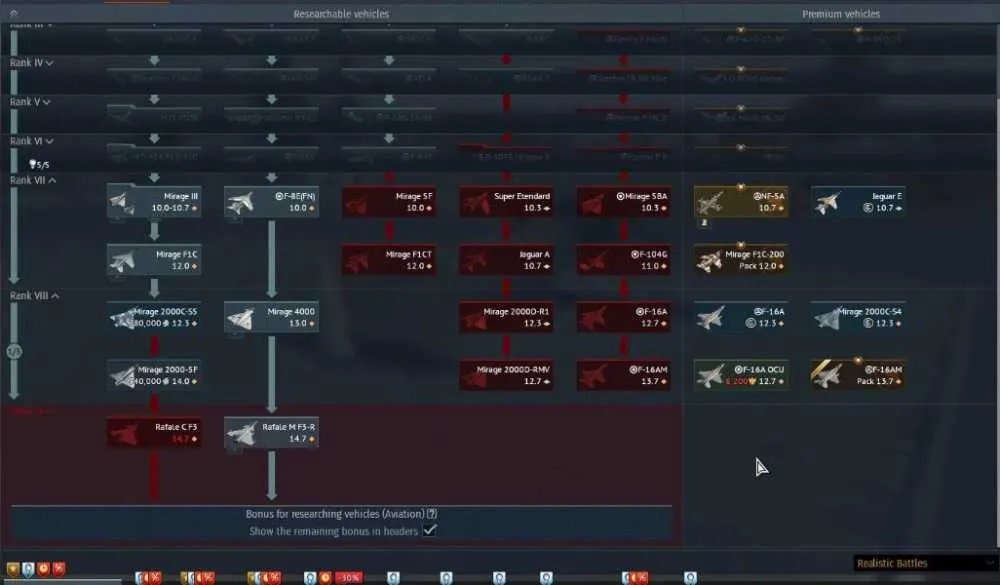The image size is (1000, 585).
Task: Click the Premium vehicles header
Action: click(x=841, y=13)
